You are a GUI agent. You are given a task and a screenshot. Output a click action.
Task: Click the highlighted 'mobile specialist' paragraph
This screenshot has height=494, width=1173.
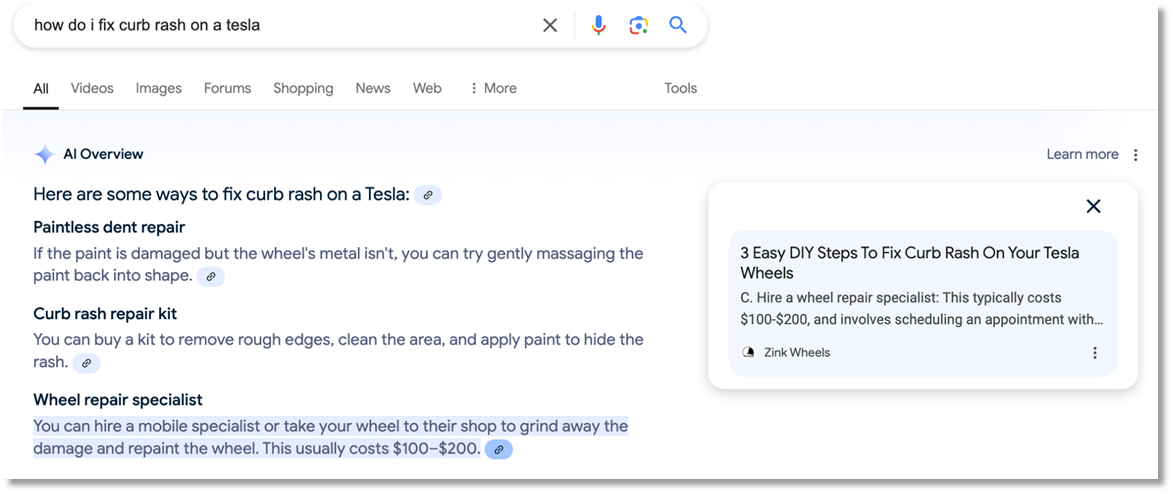coord(331,438)
